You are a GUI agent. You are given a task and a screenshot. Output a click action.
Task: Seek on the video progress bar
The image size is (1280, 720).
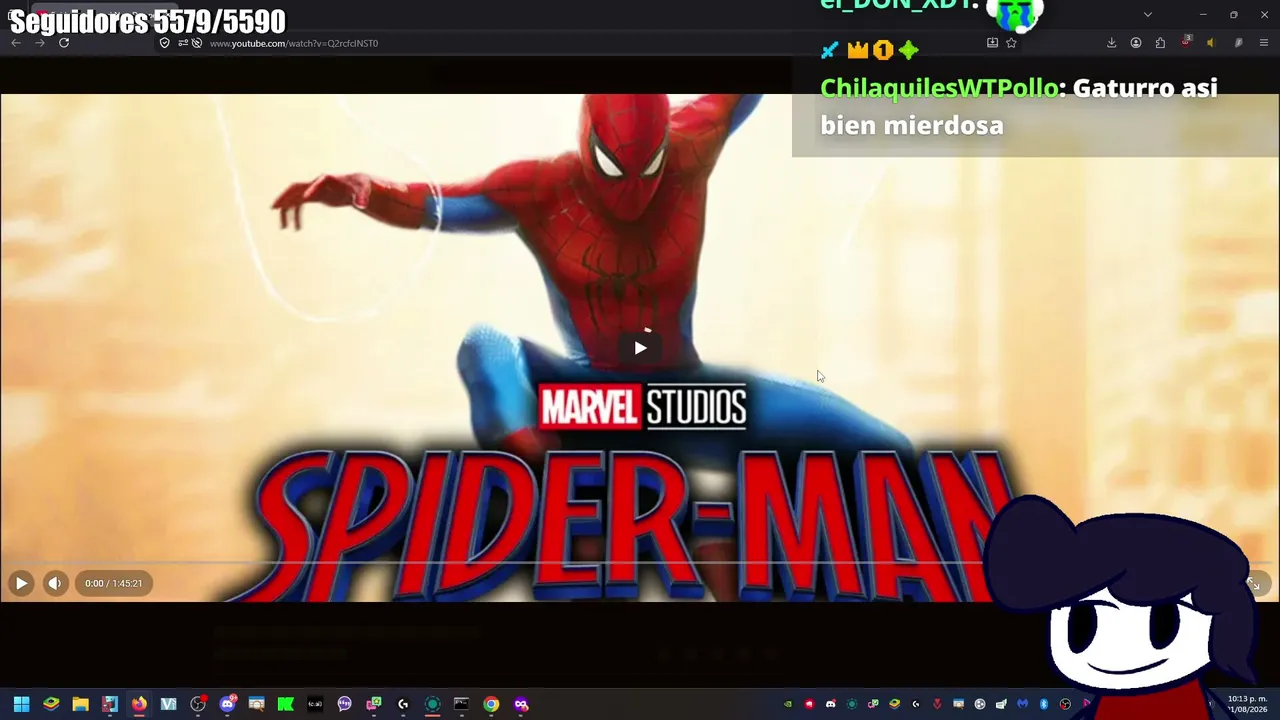640,563
